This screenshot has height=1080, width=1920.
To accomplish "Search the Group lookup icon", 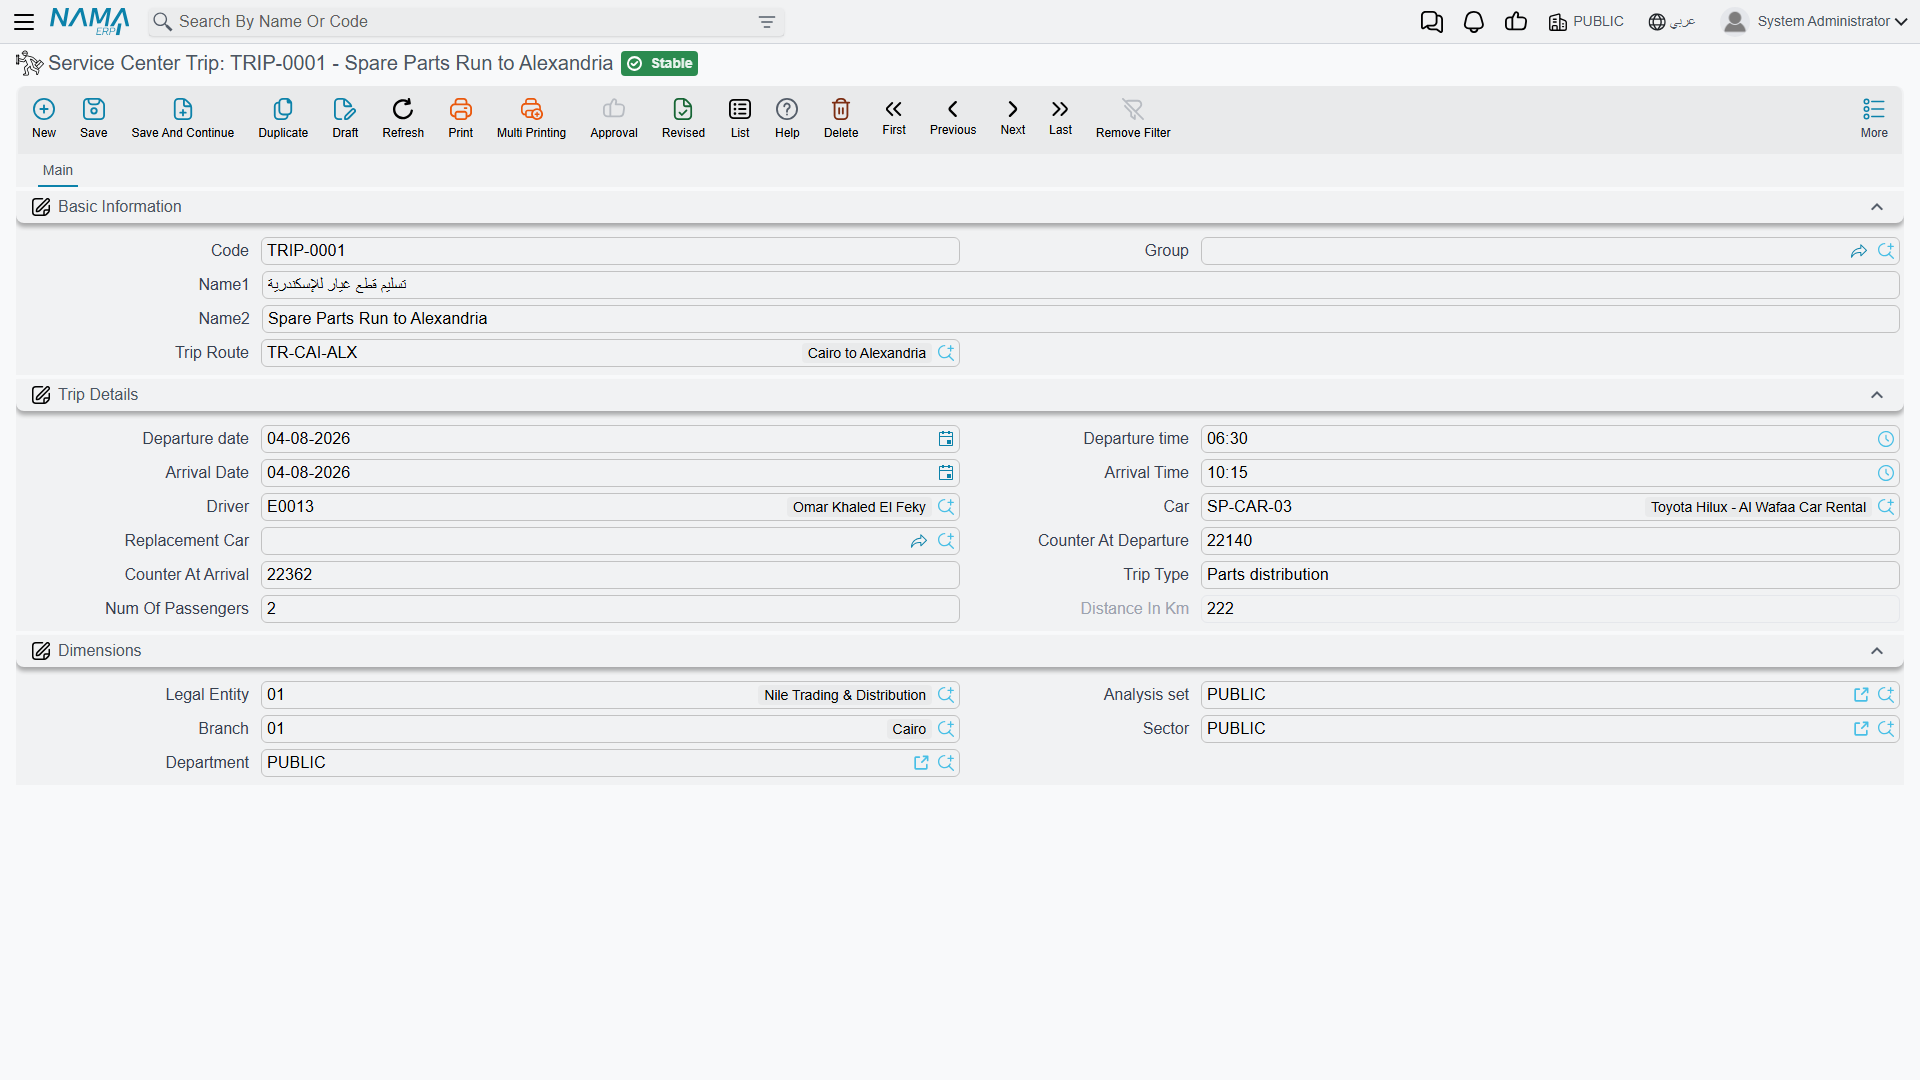I will point(1886,251).
